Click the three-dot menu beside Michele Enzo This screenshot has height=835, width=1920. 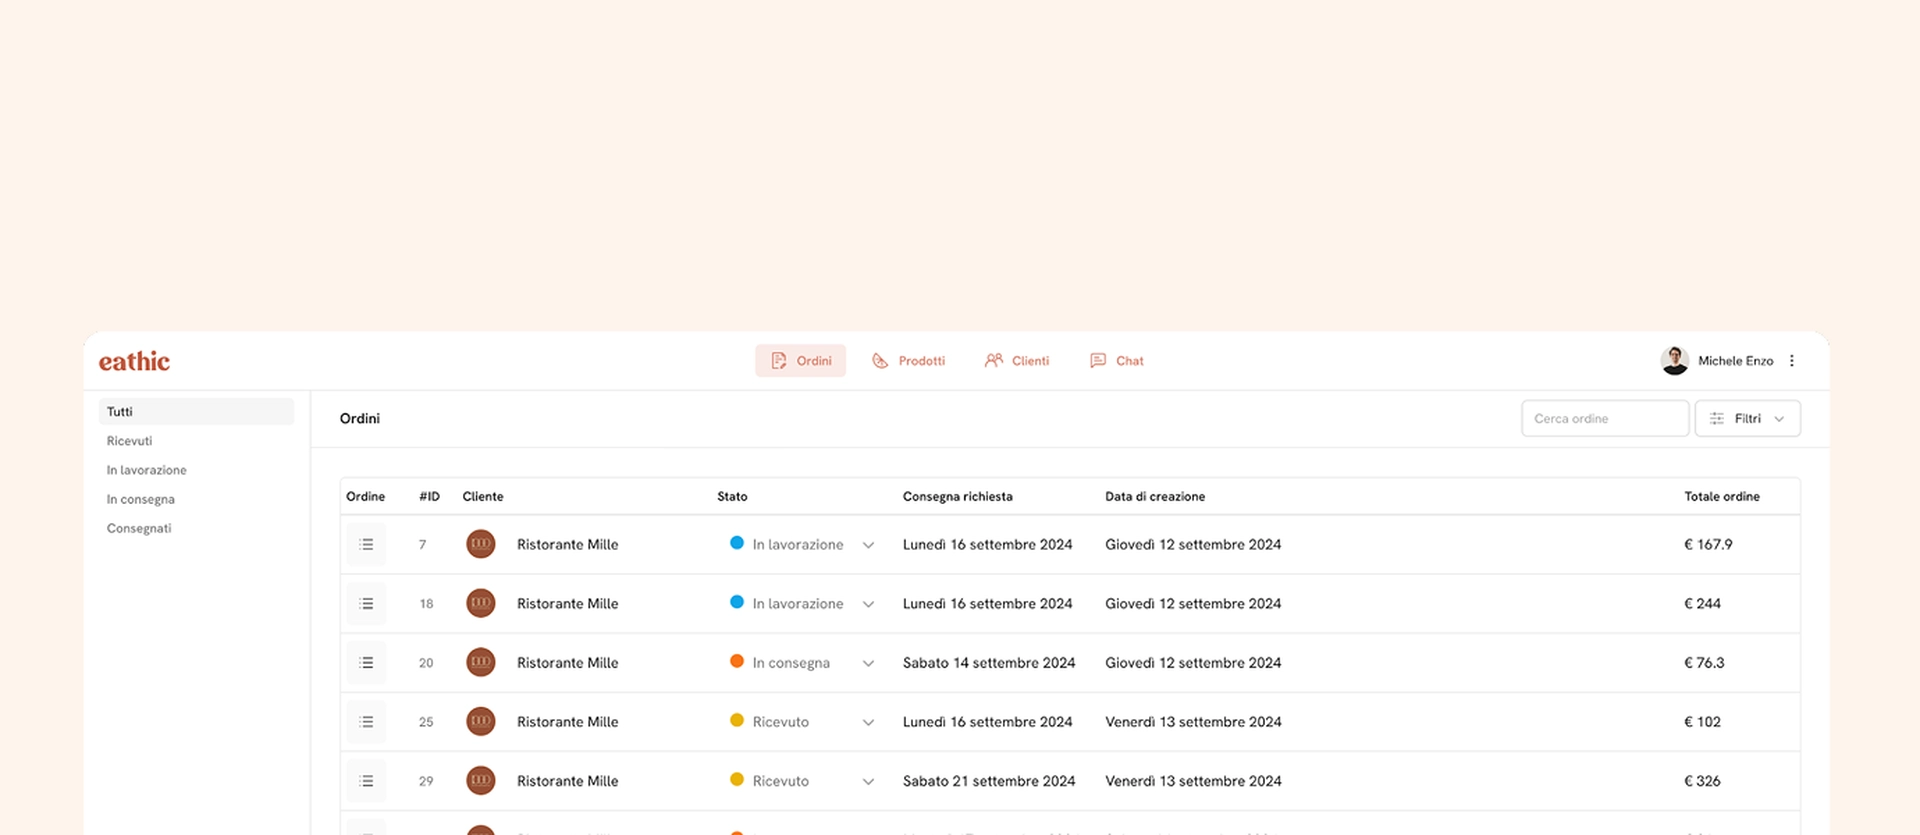tap(1792, 361)
